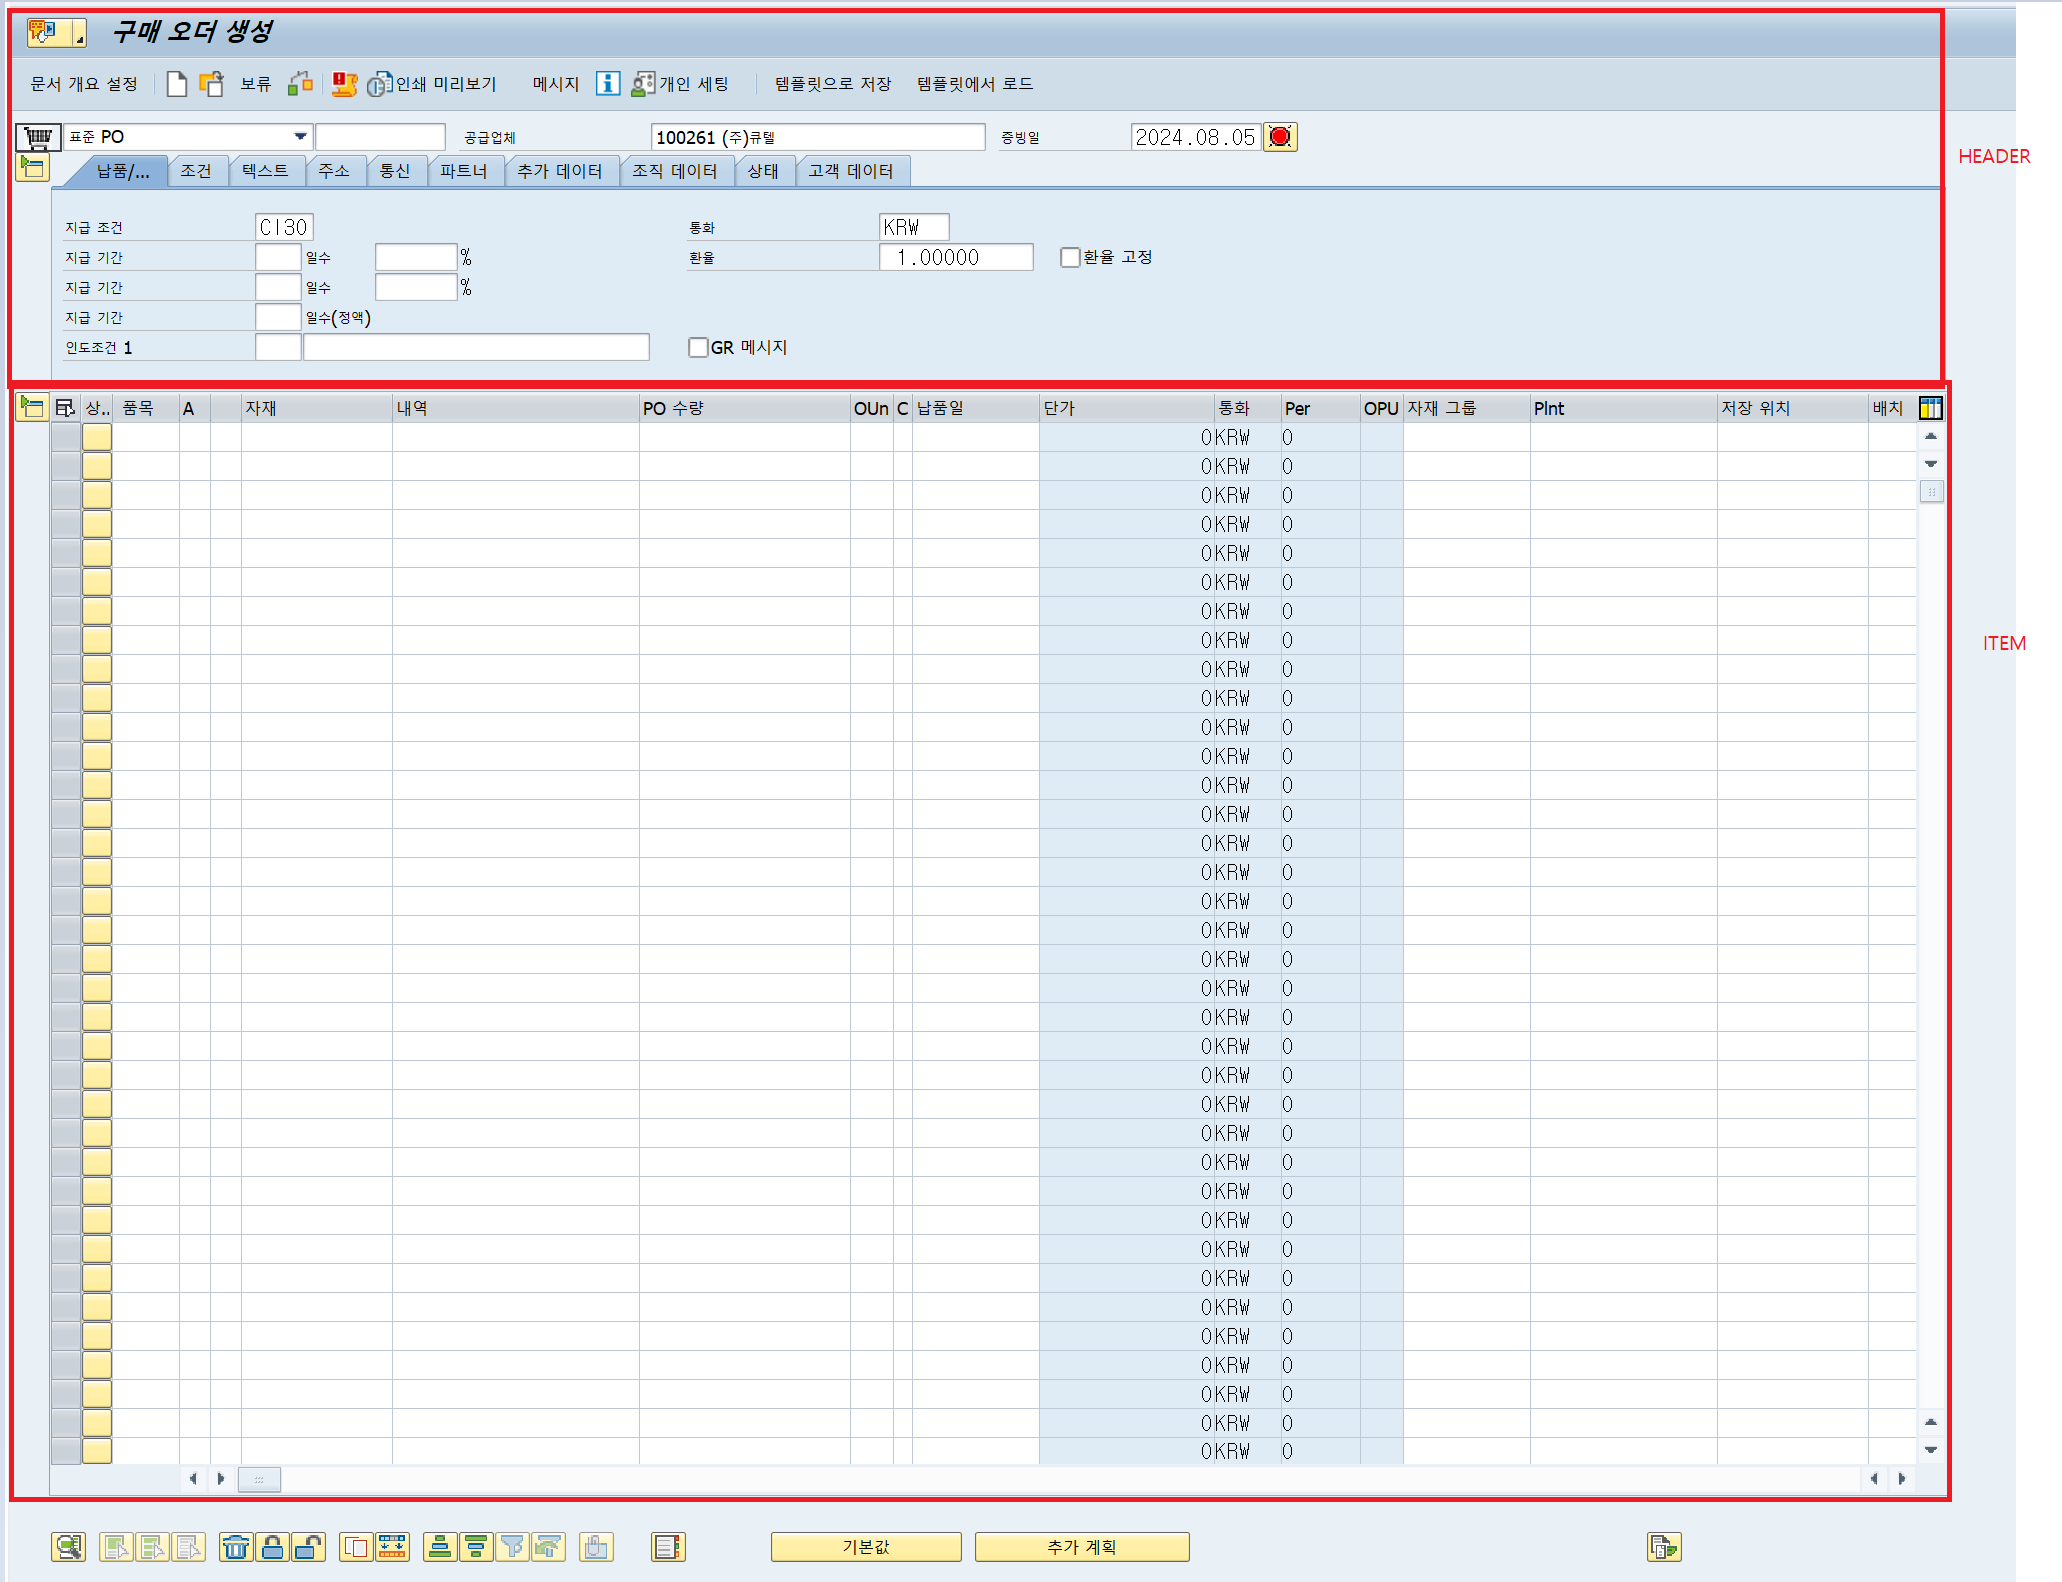
Task: Collapse the header section expander icon
Action: point(32,167)
